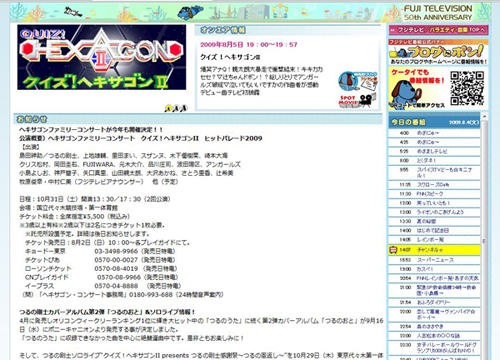This screenshot has width=500, height=360.
Task: Click the bus icon beside チャンネルα
Action: (x=393, y=250)
